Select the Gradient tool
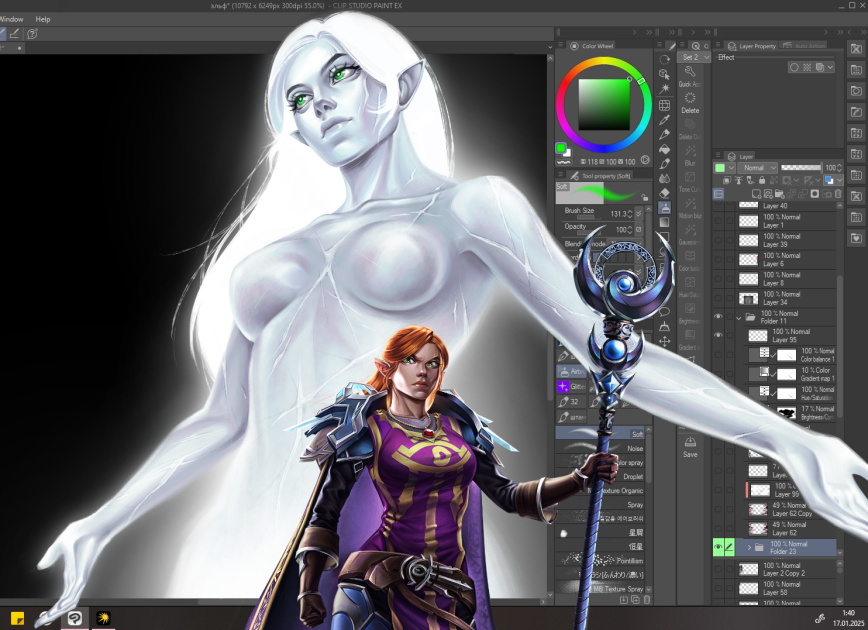This screenshot has height=630, width=868. 664,222
